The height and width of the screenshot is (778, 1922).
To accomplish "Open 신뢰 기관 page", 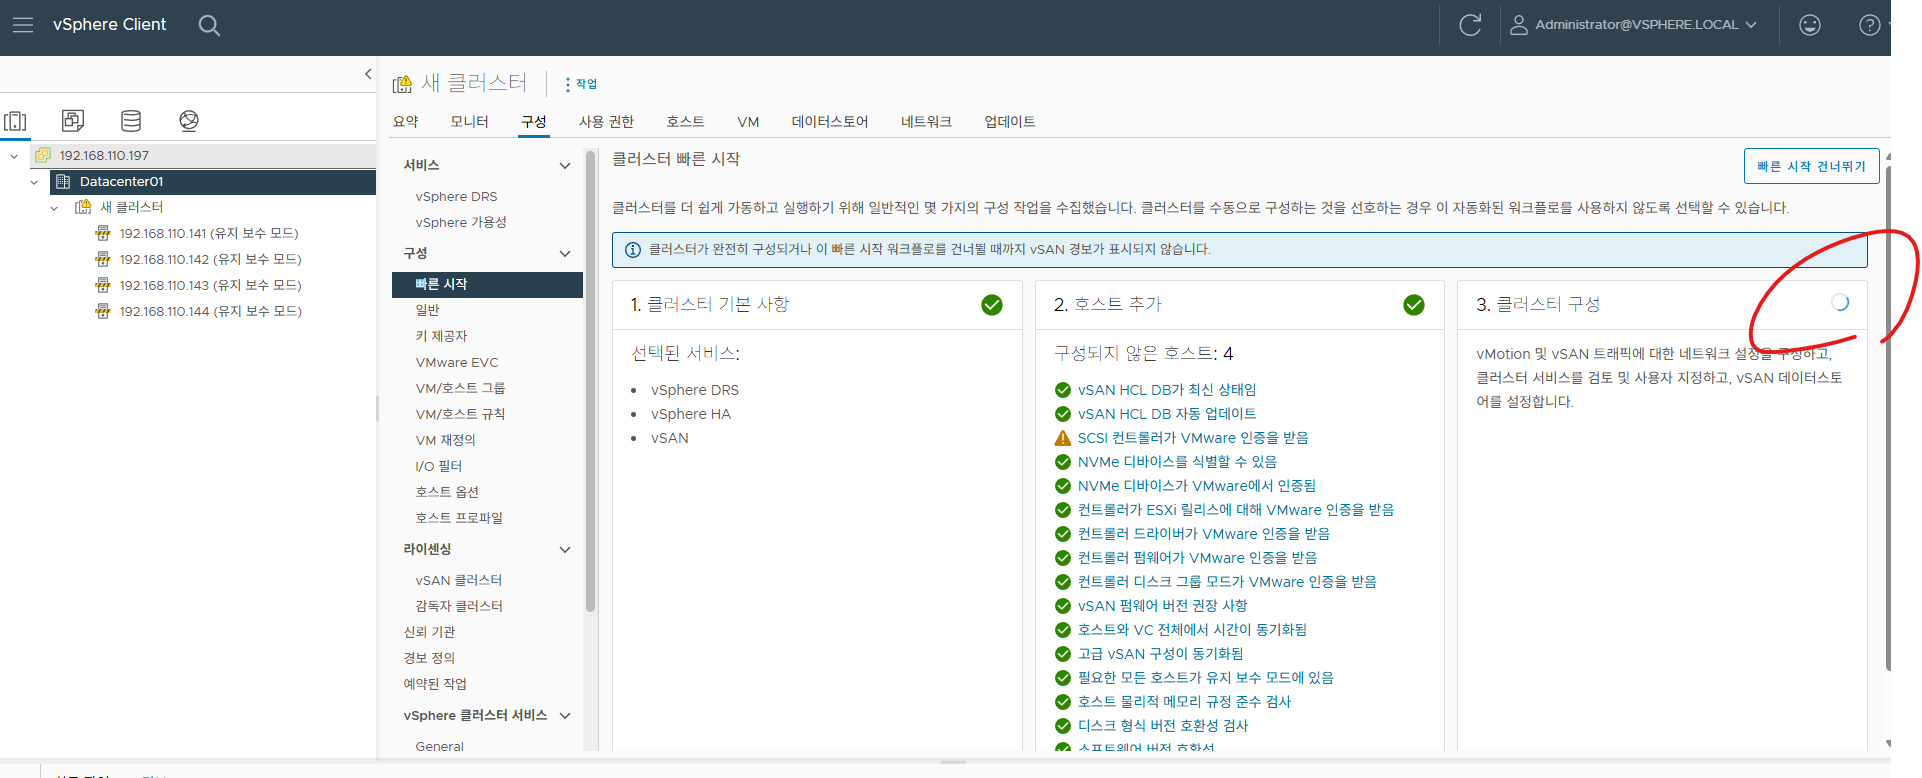I will (x=429, y=633).
